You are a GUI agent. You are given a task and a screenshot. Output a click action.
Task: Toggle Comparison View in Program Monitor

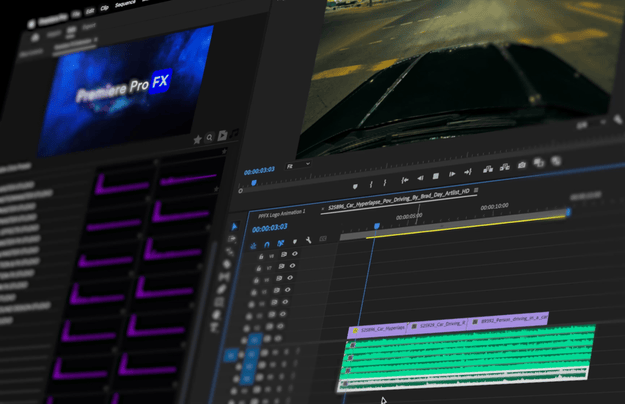point(539,163)
